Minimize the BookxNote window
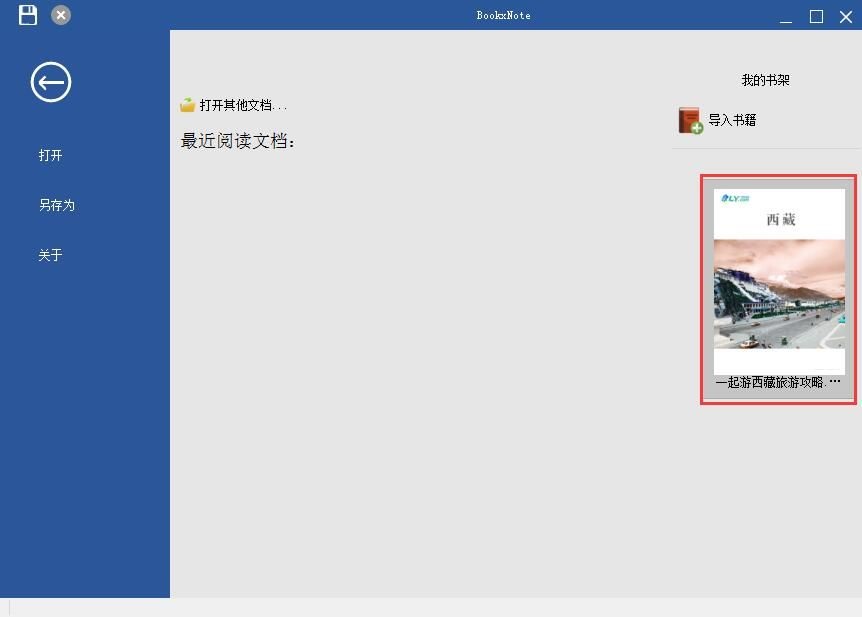 786,16
